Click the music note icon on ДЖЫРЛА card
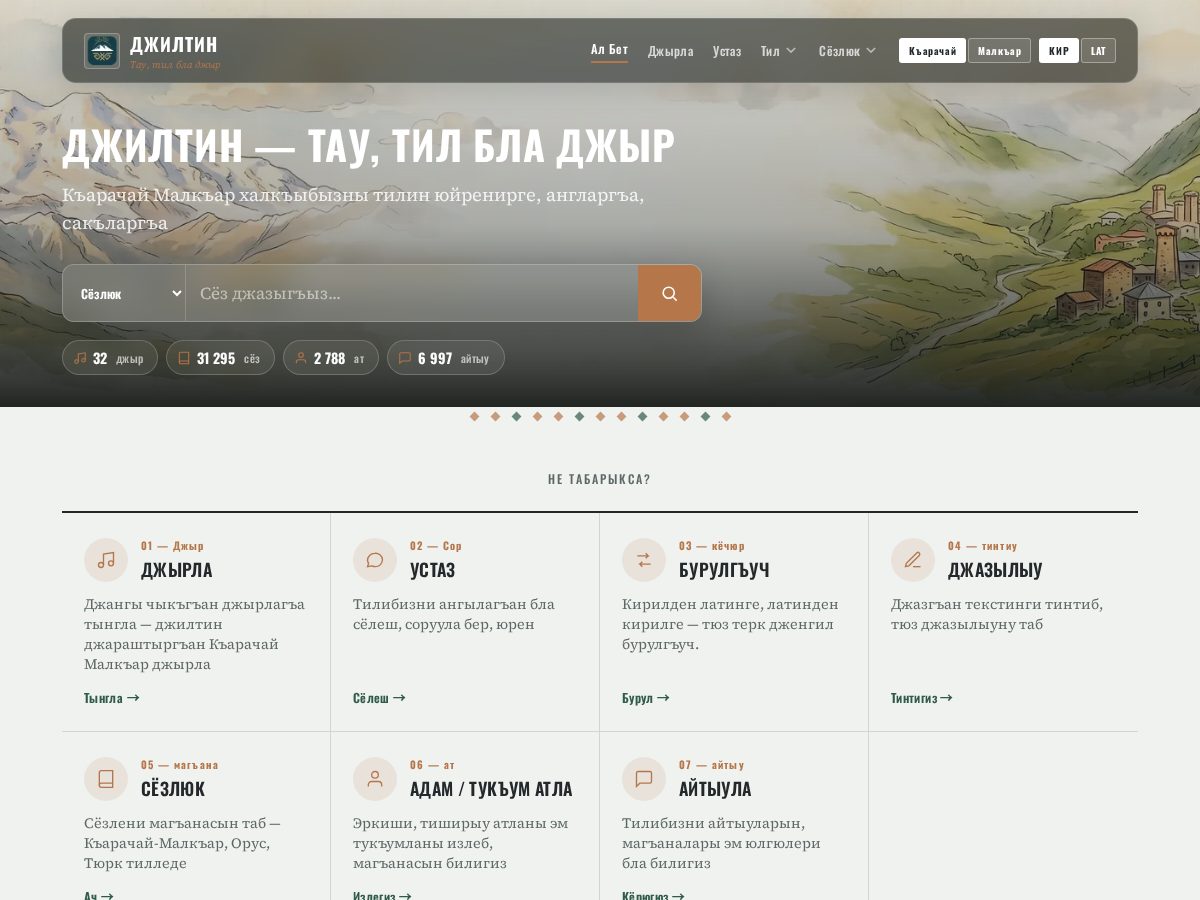The width and height of the screenshot is (1200, 900). pos(106,560)
